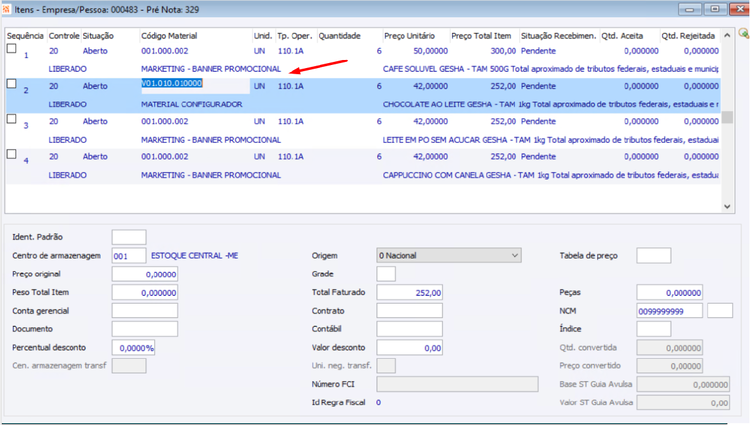Viewport: 750px width, 425px height.
Task: Click the Unid. column header
Action: point(263,36)
